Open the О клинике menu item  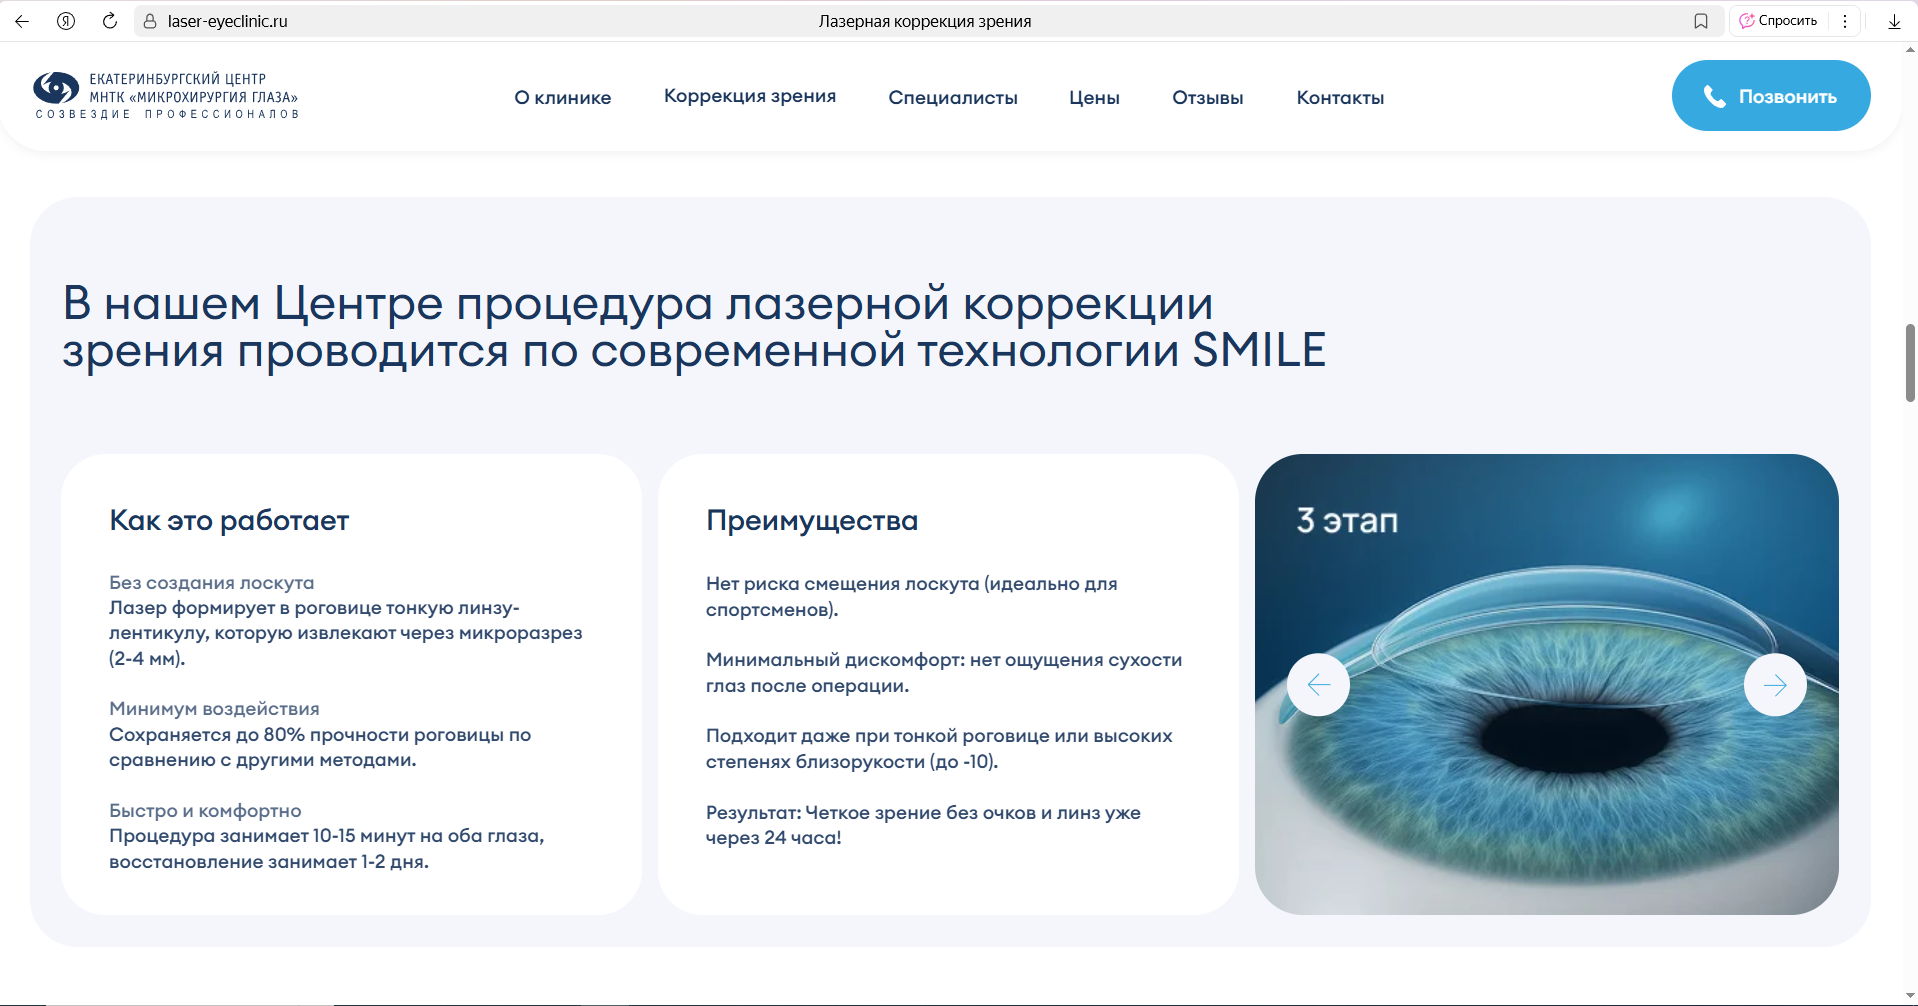(563, 98)
